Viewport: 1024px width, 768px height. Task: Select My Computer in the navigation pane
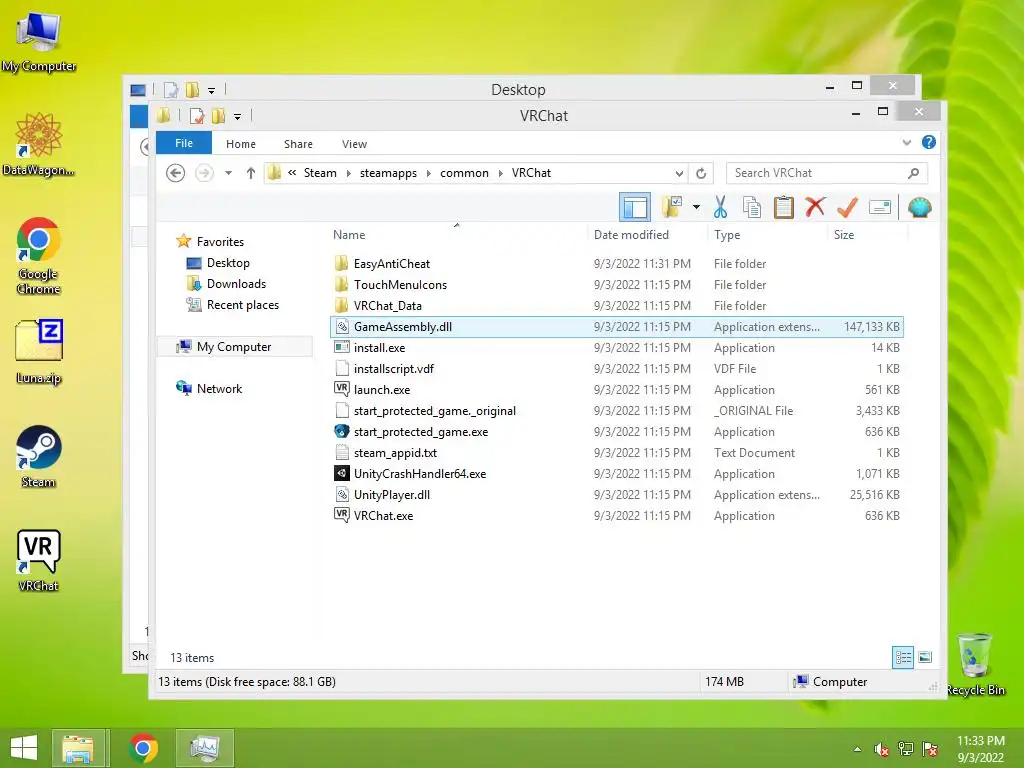[x=234, y=347]
